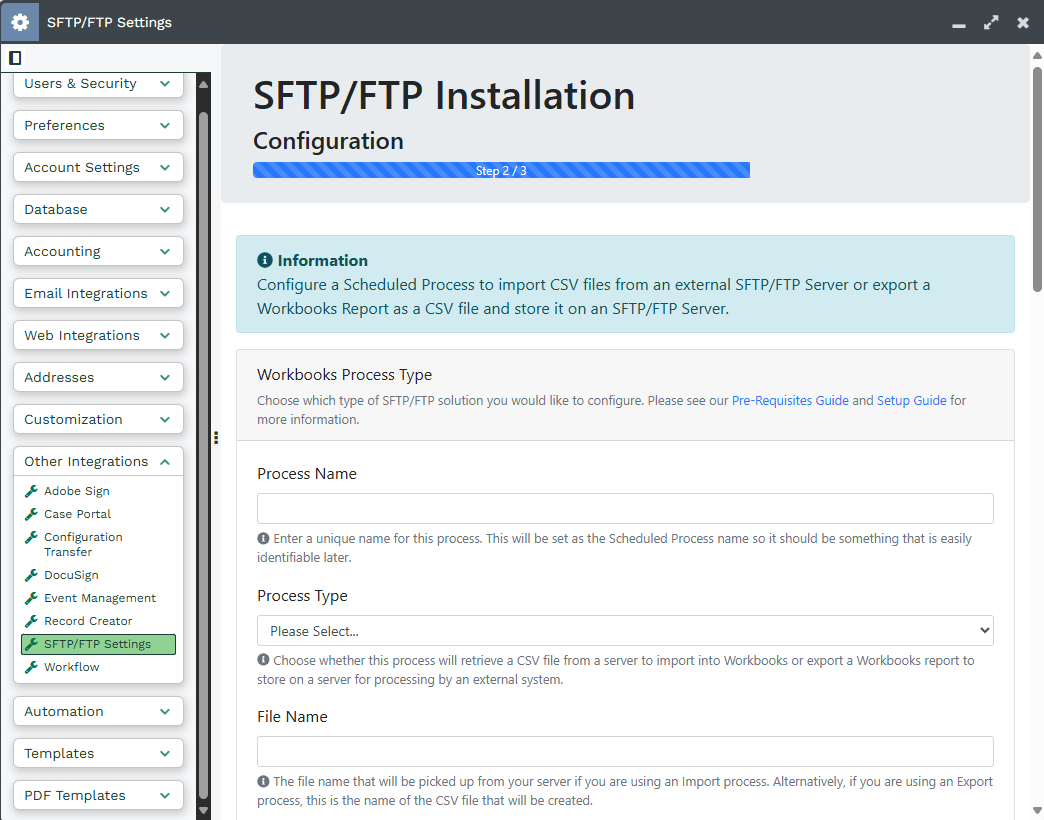Click the wrench icon beside Record Creator
Viewport: 1044px width, 820px height.
pos(31,621)
